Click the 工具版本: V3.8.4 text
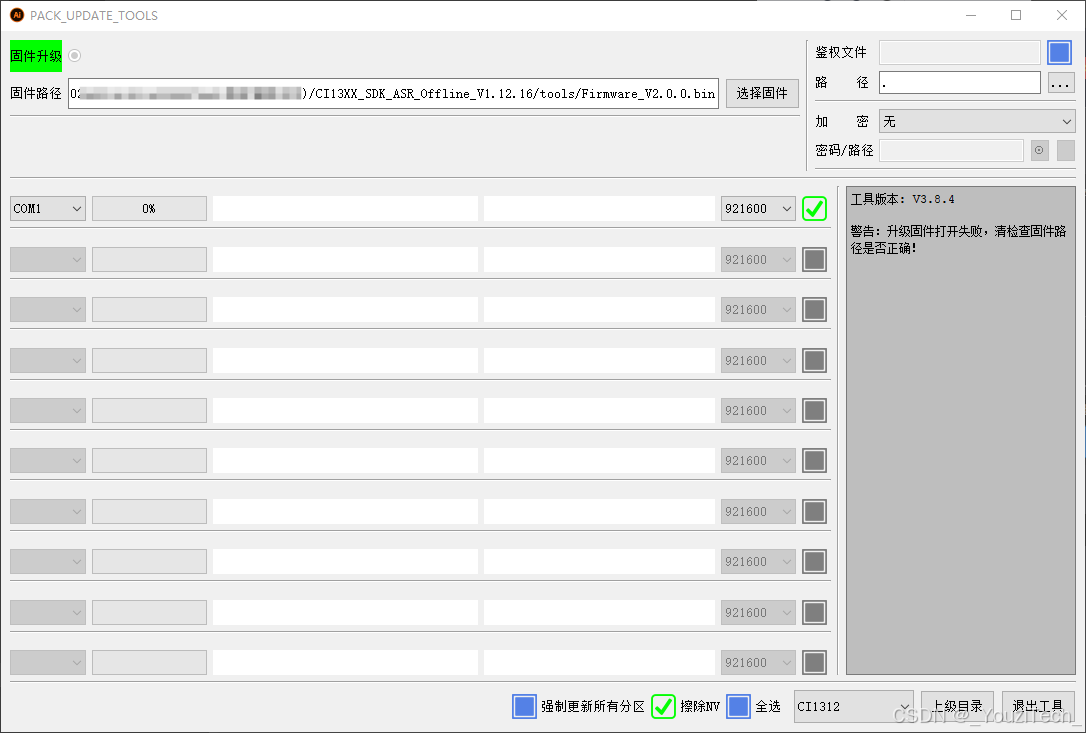Screen dimensions: 1086x733 click(x=902, y=200)
